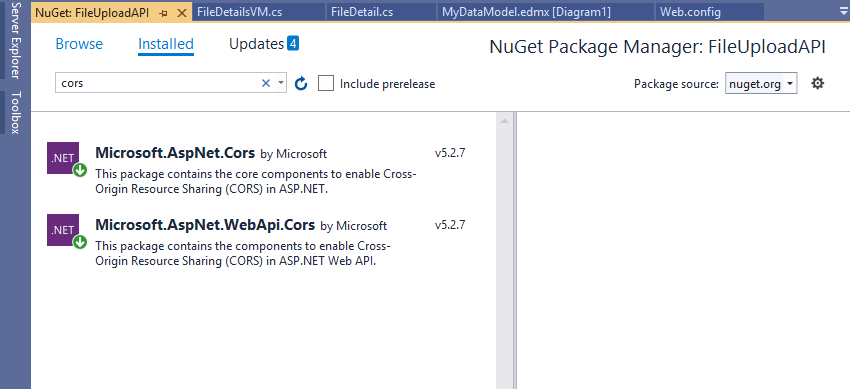Open MyDataModel.edmx [Diagram1] tab
Viewport: 850px width, 389px height.
[x=526, y=12]
